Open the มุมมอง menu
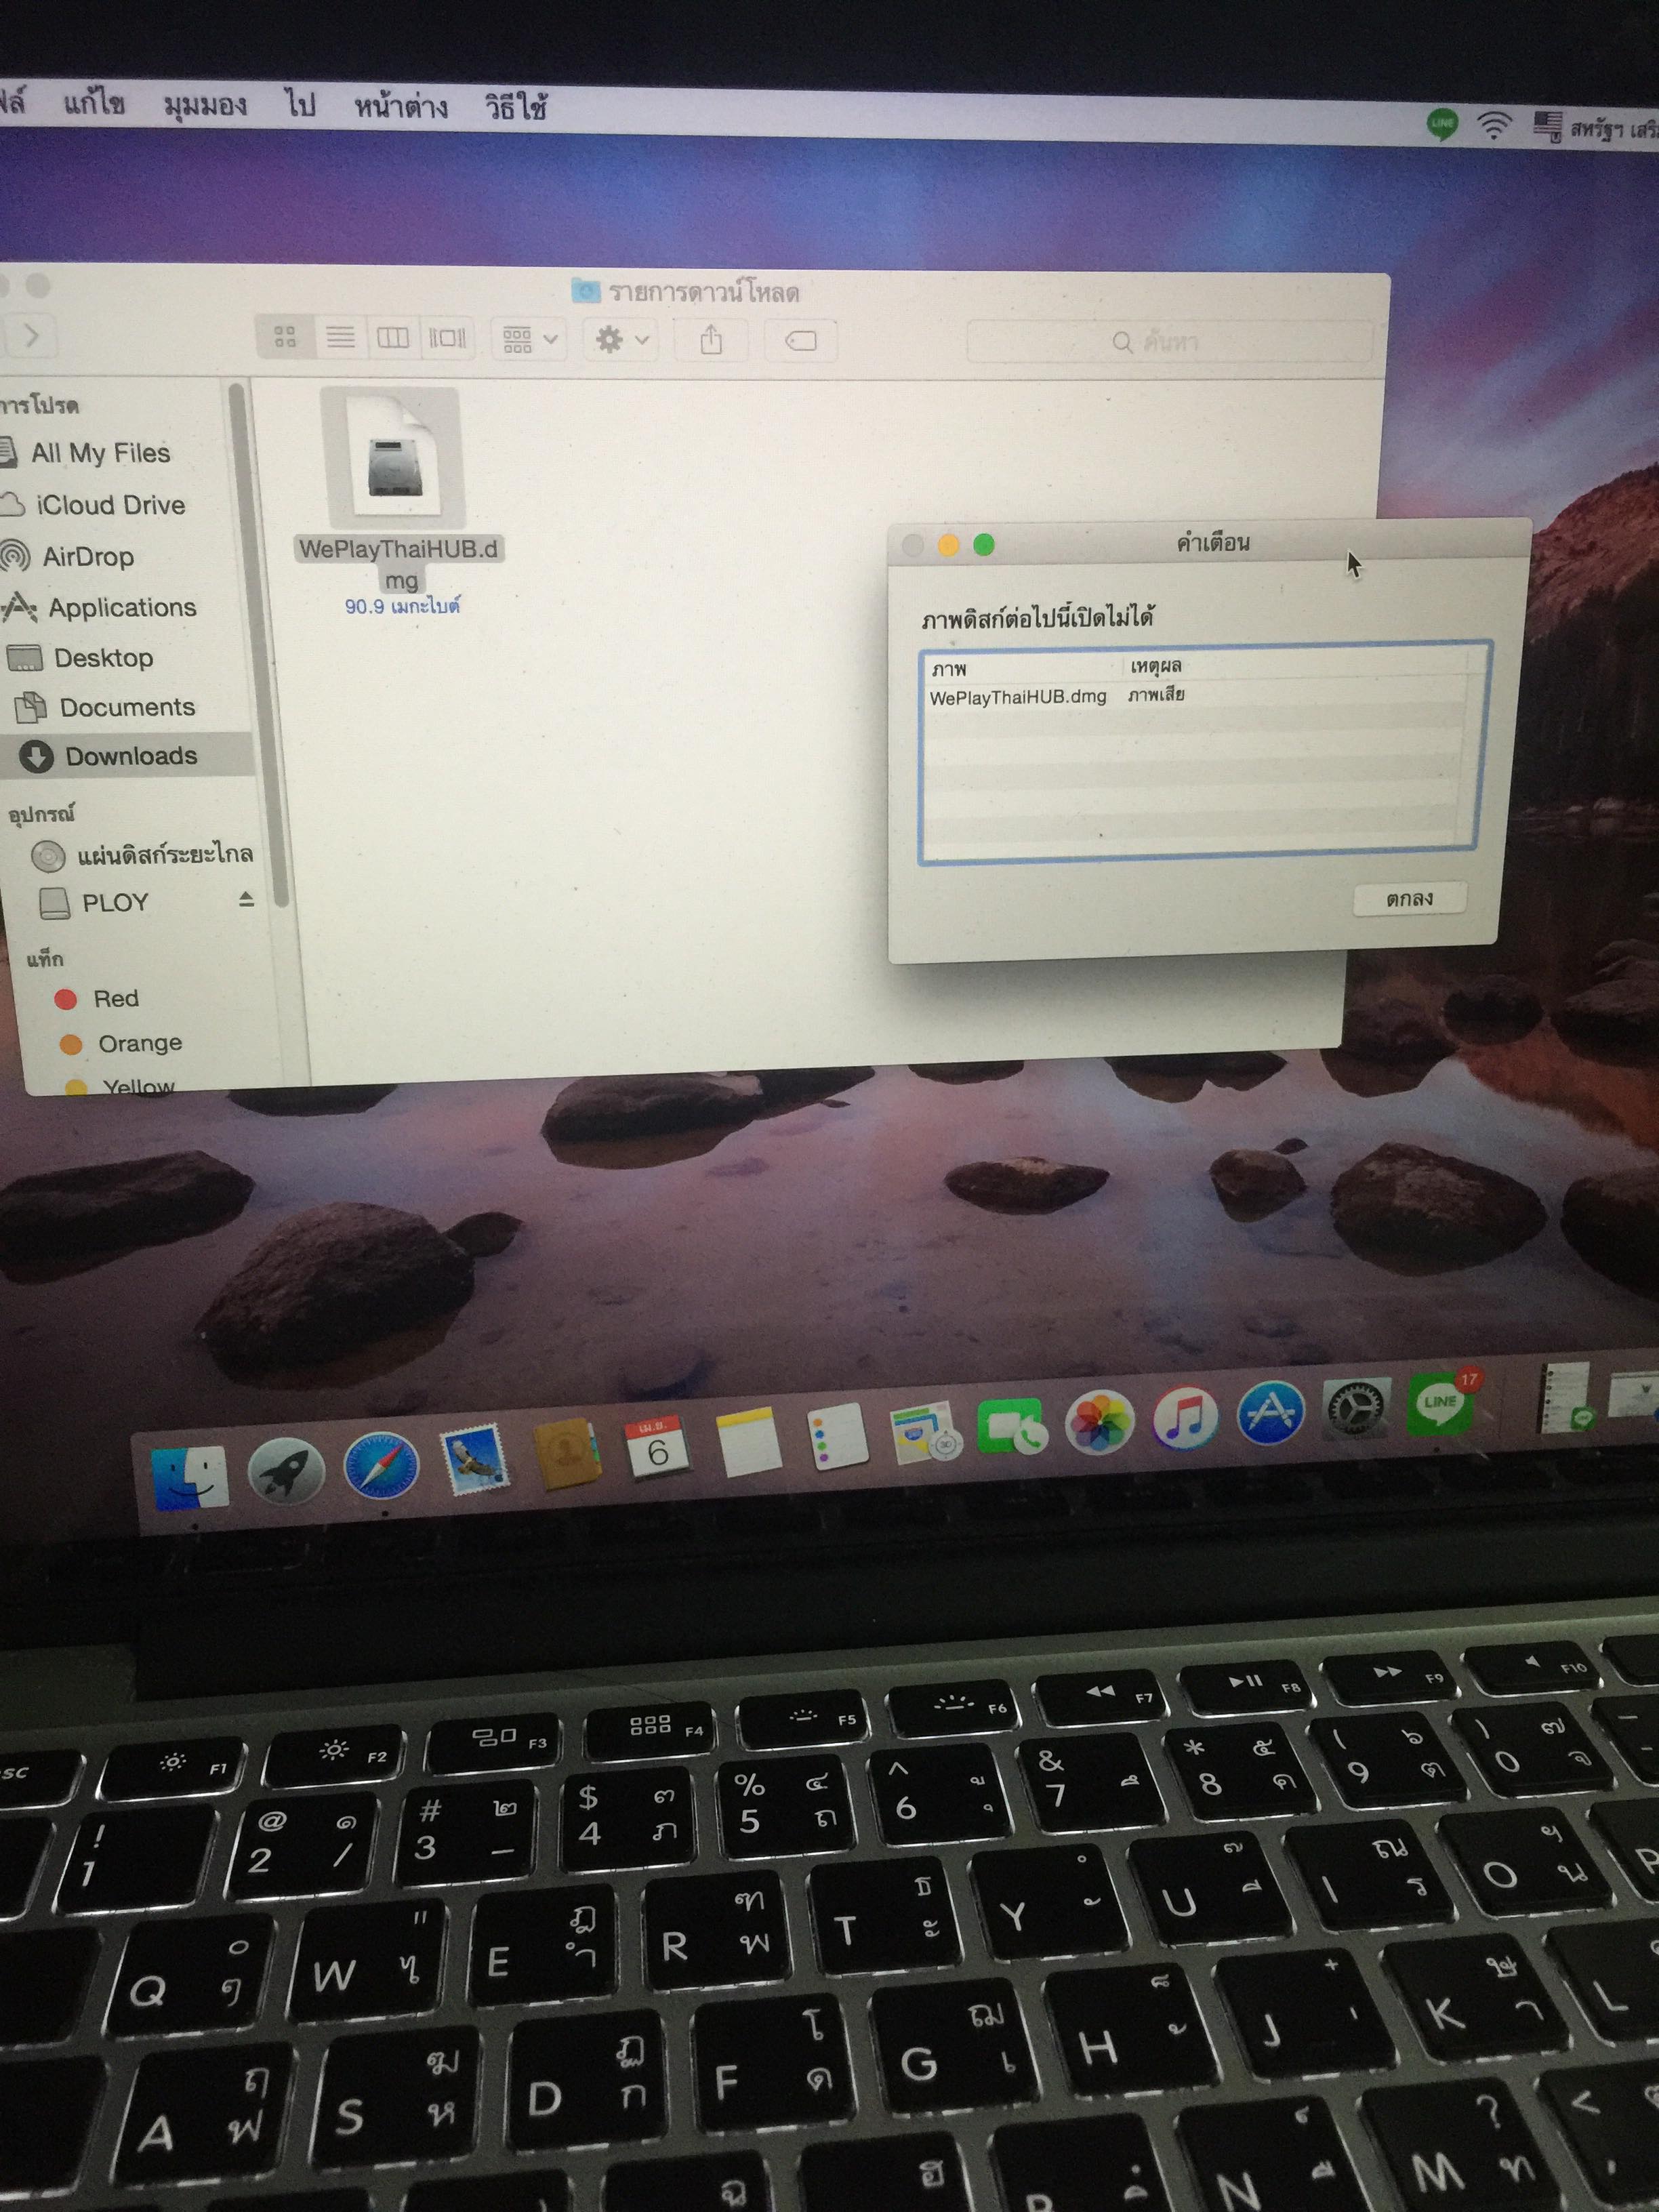The height and width of the screenshot is (2212, 1659). [x=205, y=104]
